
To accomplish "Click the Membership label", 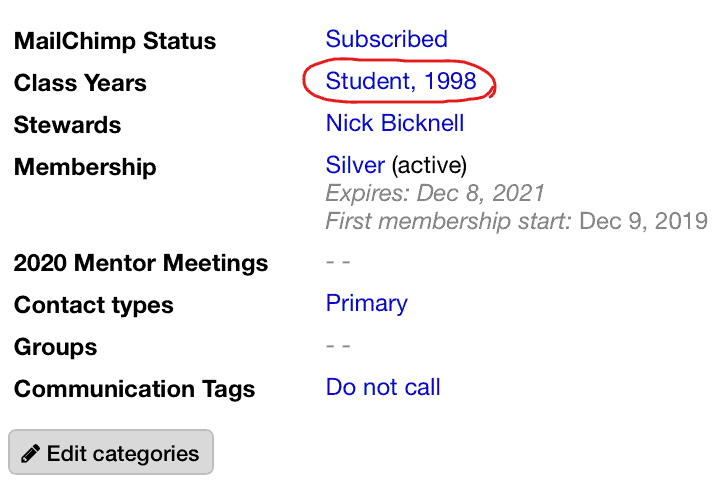I will (x=85, y=167).
